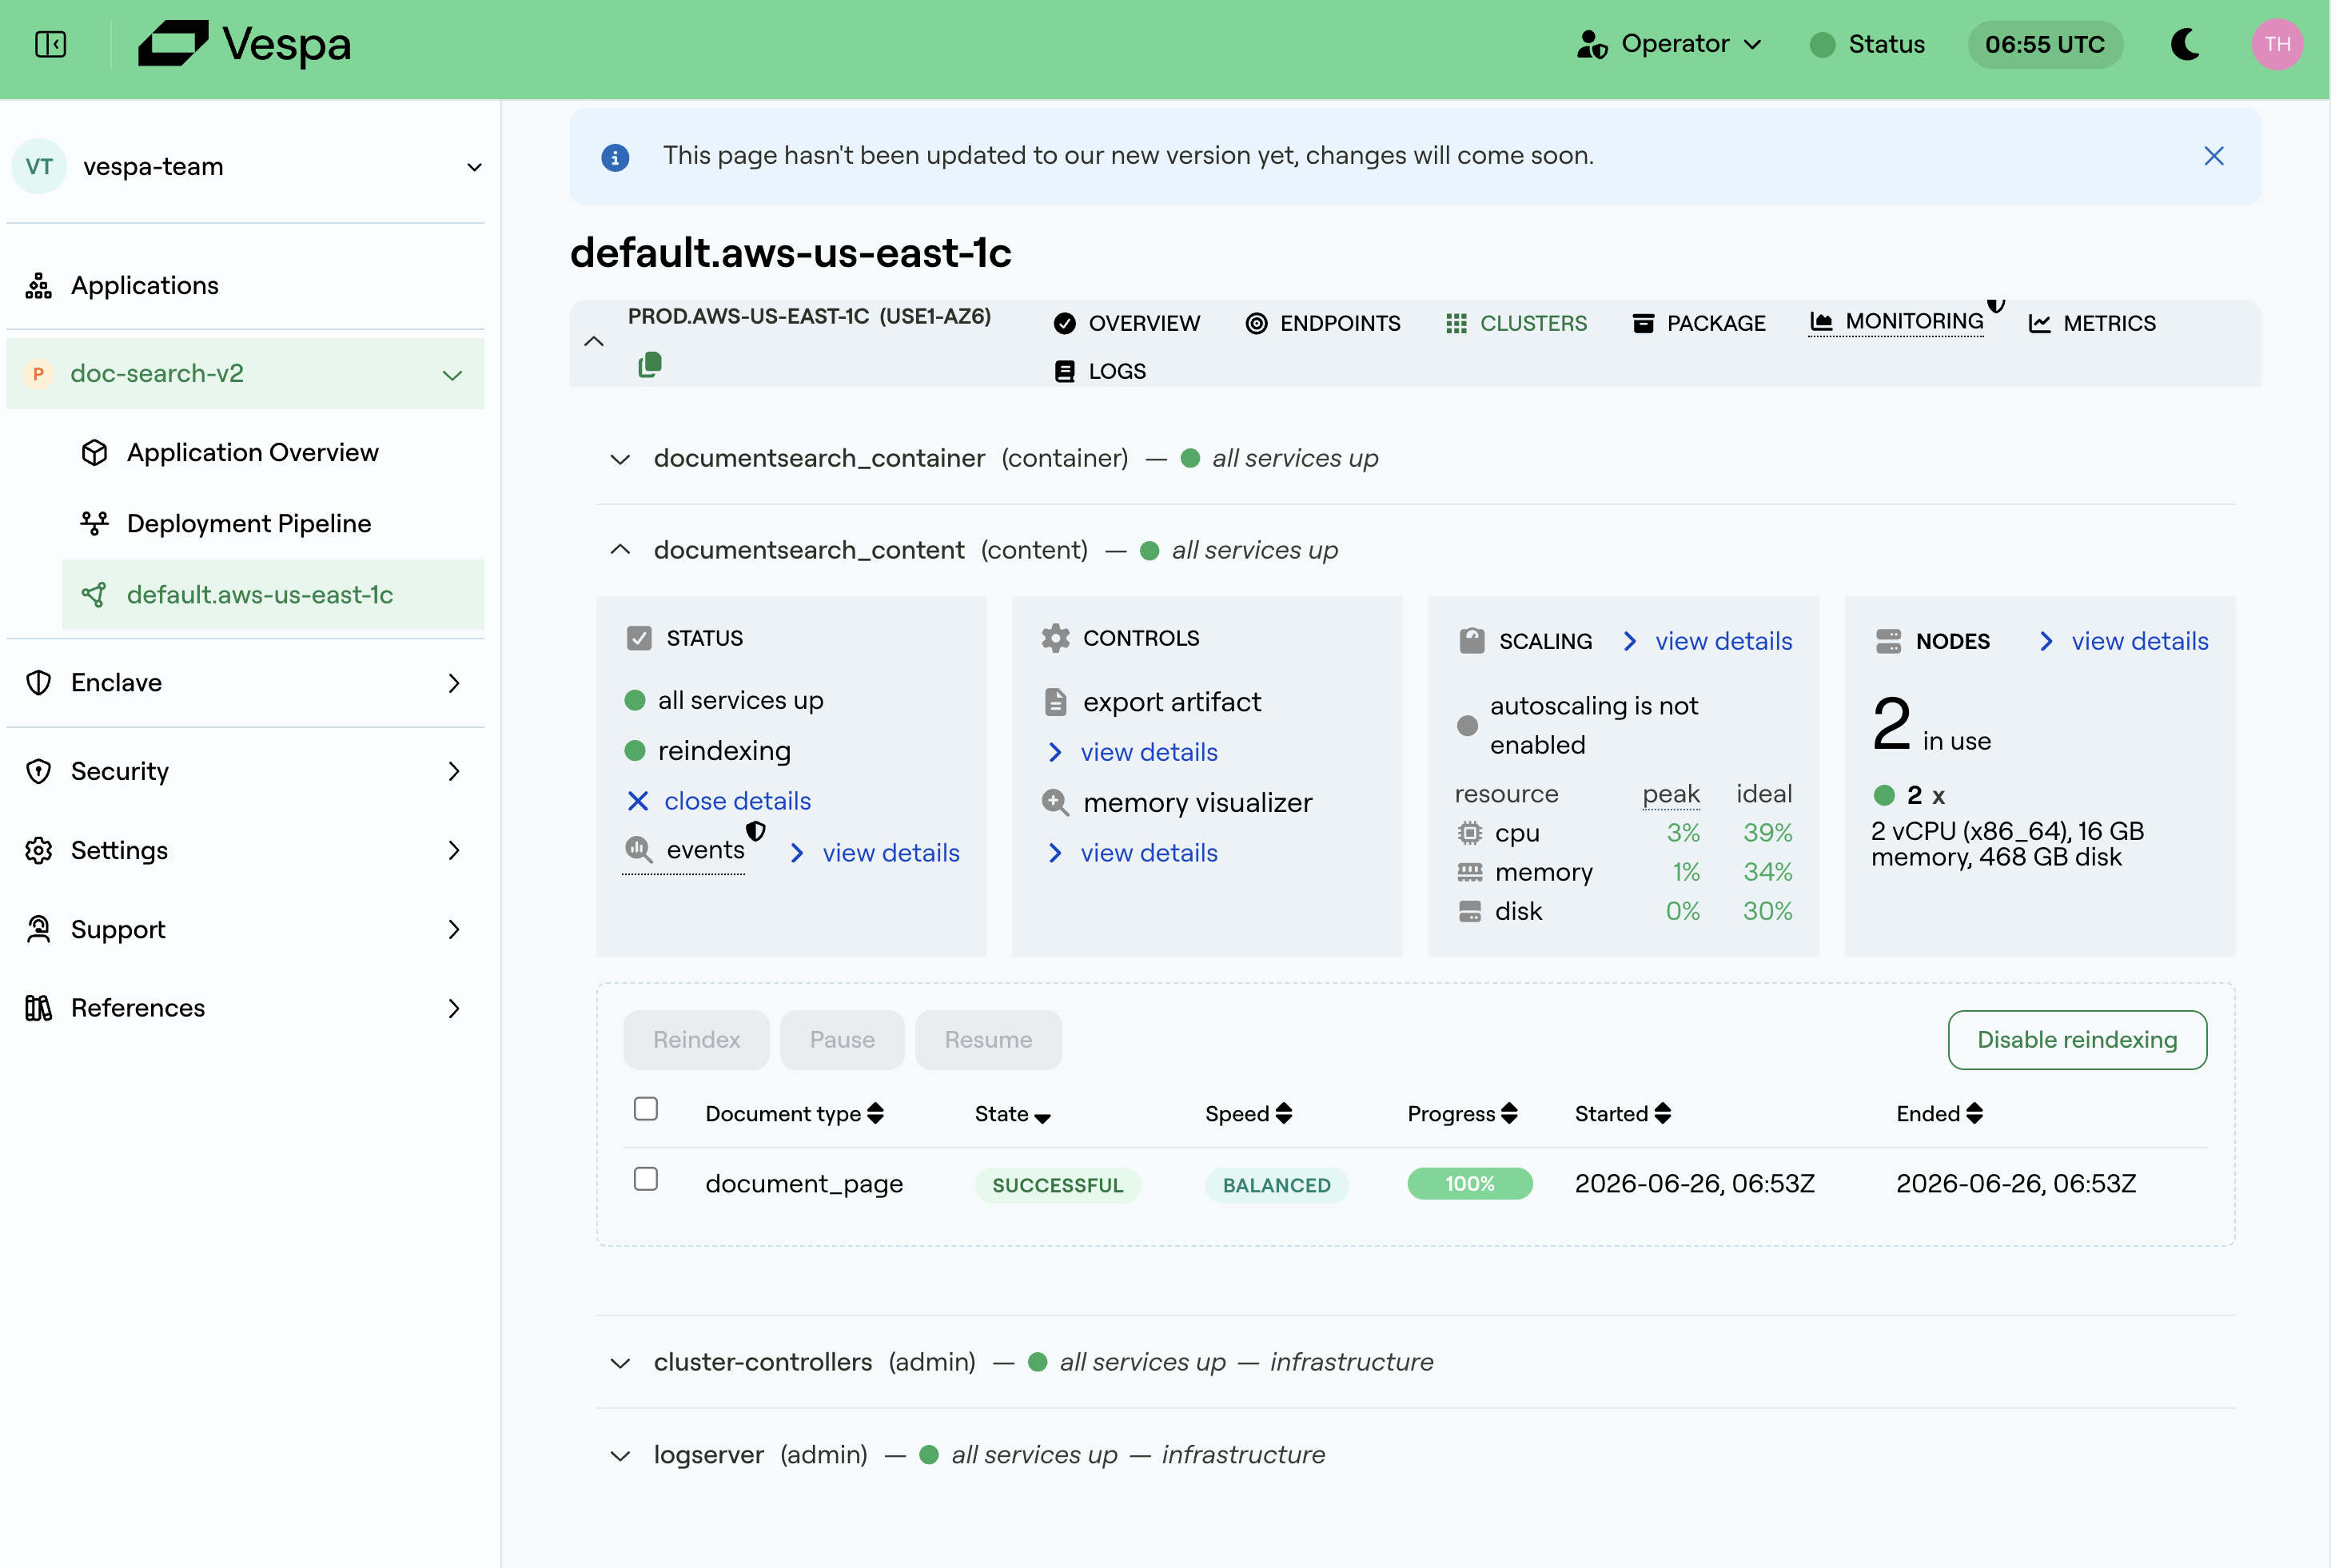
Task: Click the Security shield icon
Action: [x=39, y=771]
